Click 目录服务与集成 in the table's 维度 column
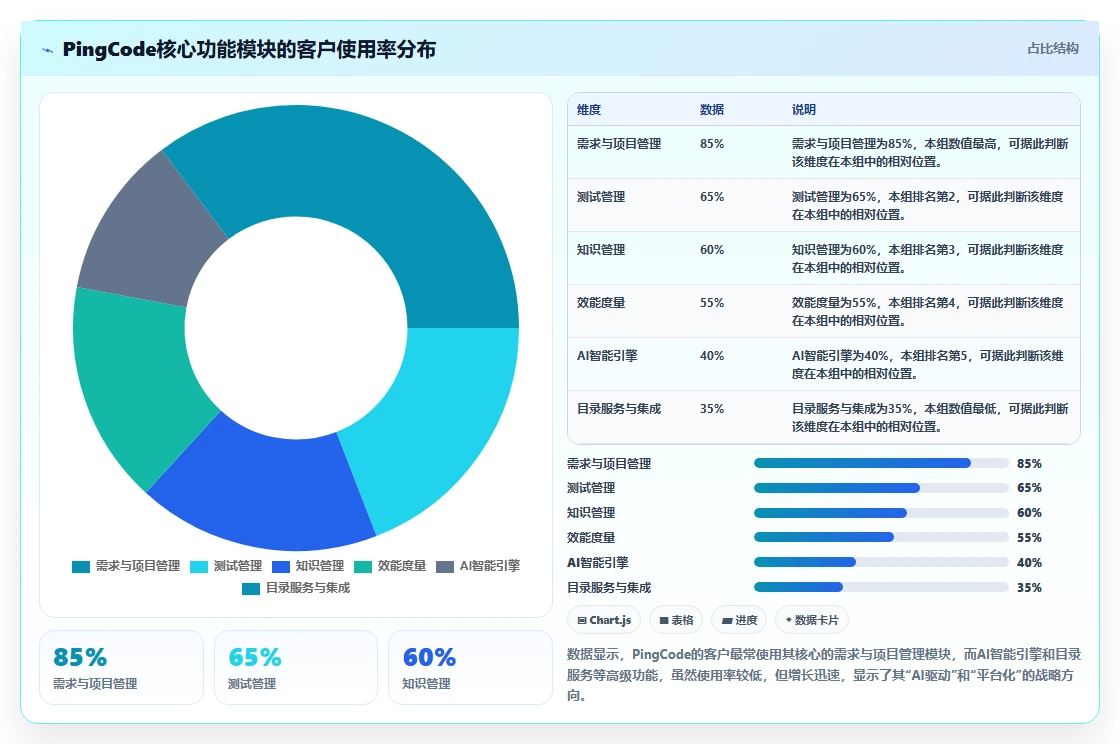Image resolution: width=1120 pixels, height=744 pixels. (619, 409)
